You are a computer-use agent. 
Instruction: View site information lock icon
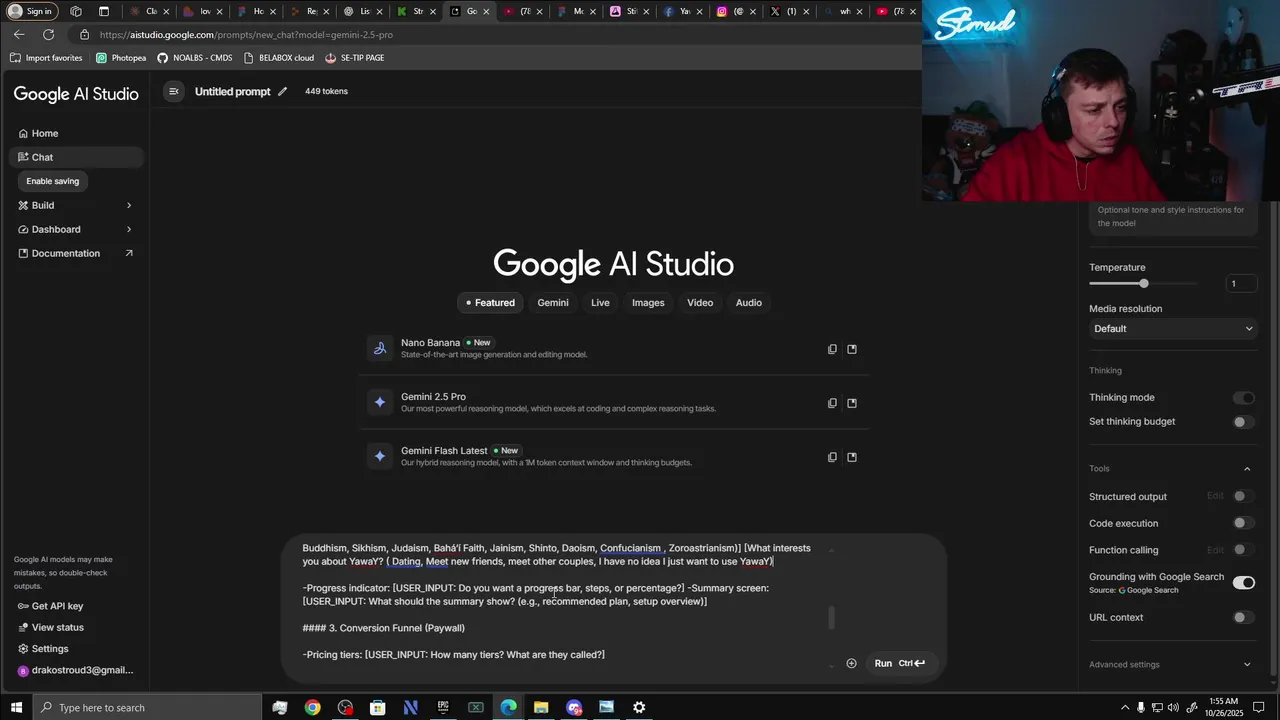click(x=85, y=34)
